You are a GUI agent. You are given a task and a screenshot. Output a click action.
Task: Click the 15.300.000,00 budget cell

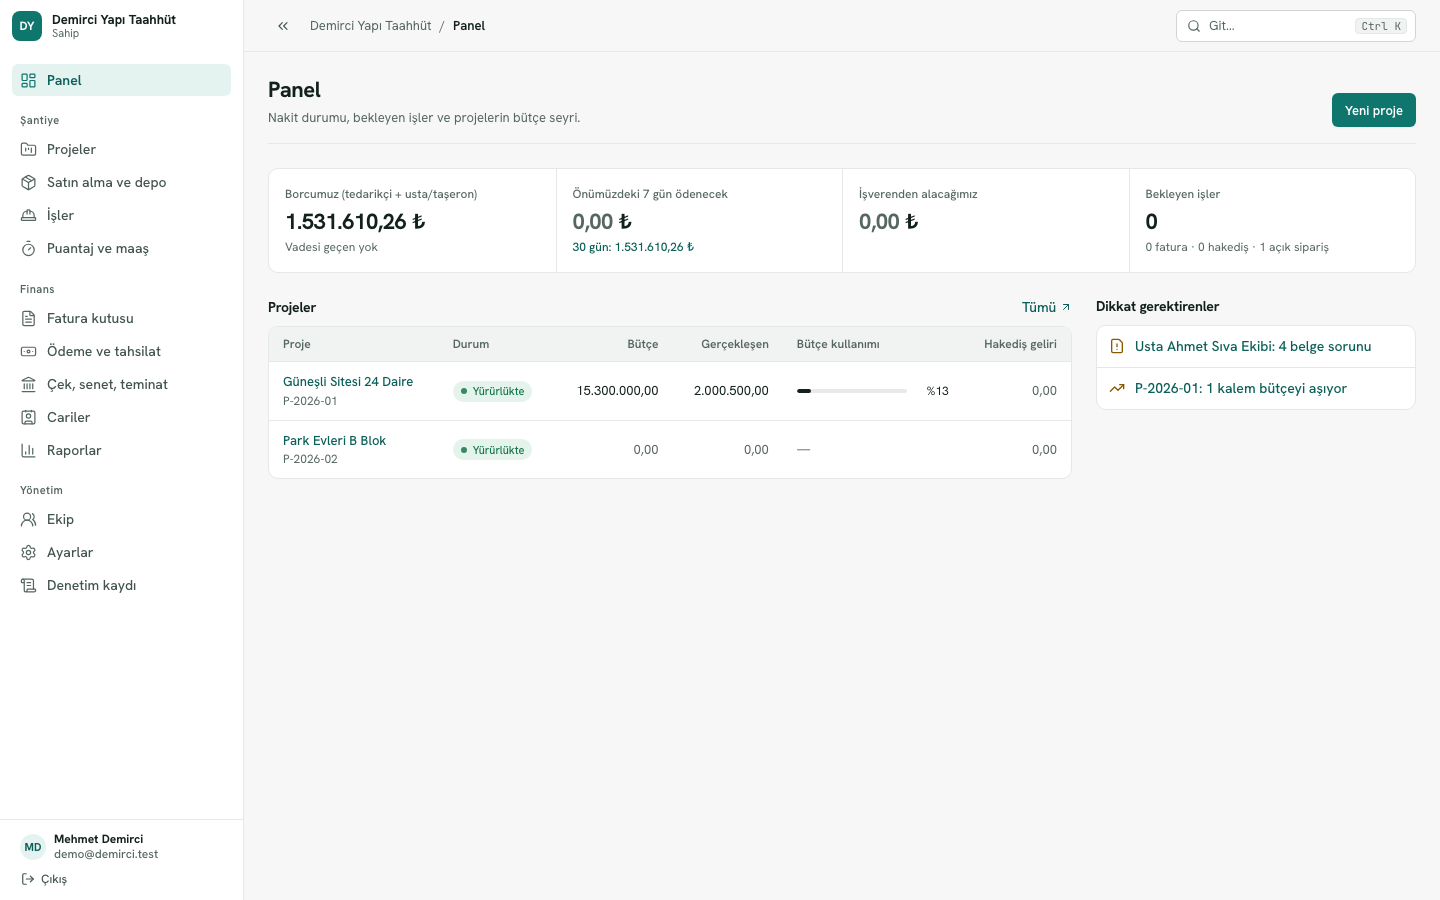click(617, 391)
